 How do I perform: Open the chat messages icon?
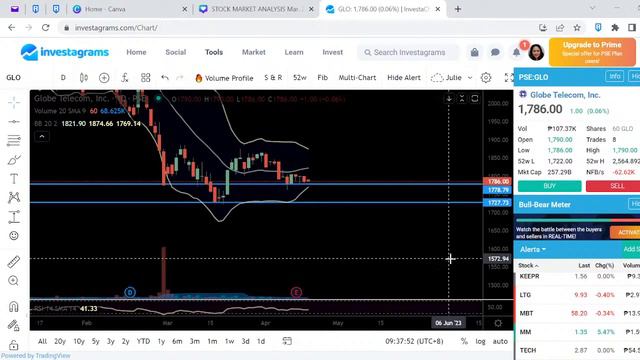click(x=495, y=52)
